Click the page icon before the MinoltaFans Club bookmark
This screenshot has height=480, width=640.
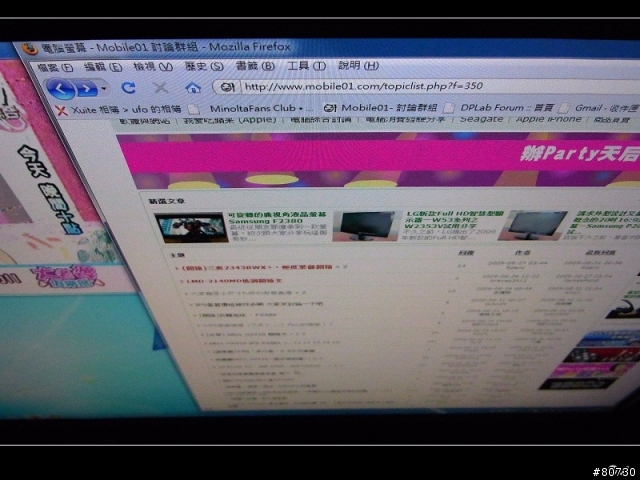click(x=194, y=109)
